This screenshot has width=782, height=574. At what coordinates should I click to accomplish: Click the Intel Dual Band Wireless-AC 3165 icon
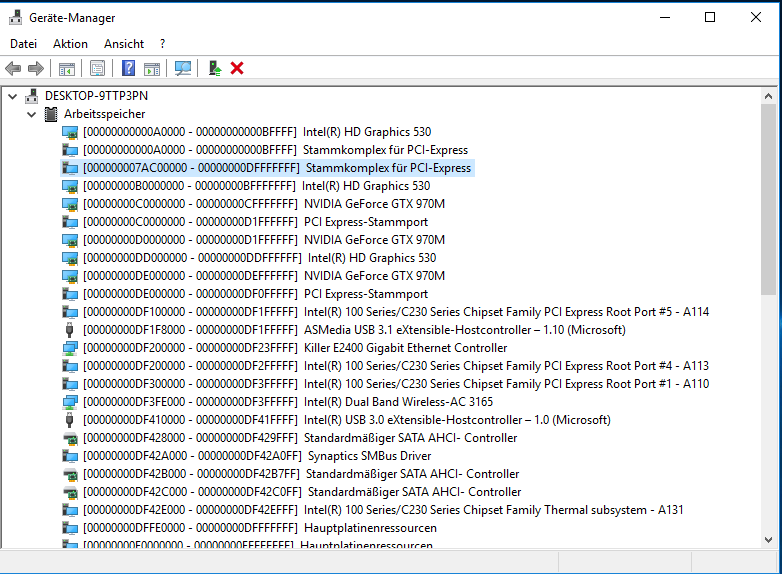tap(70, 401)
